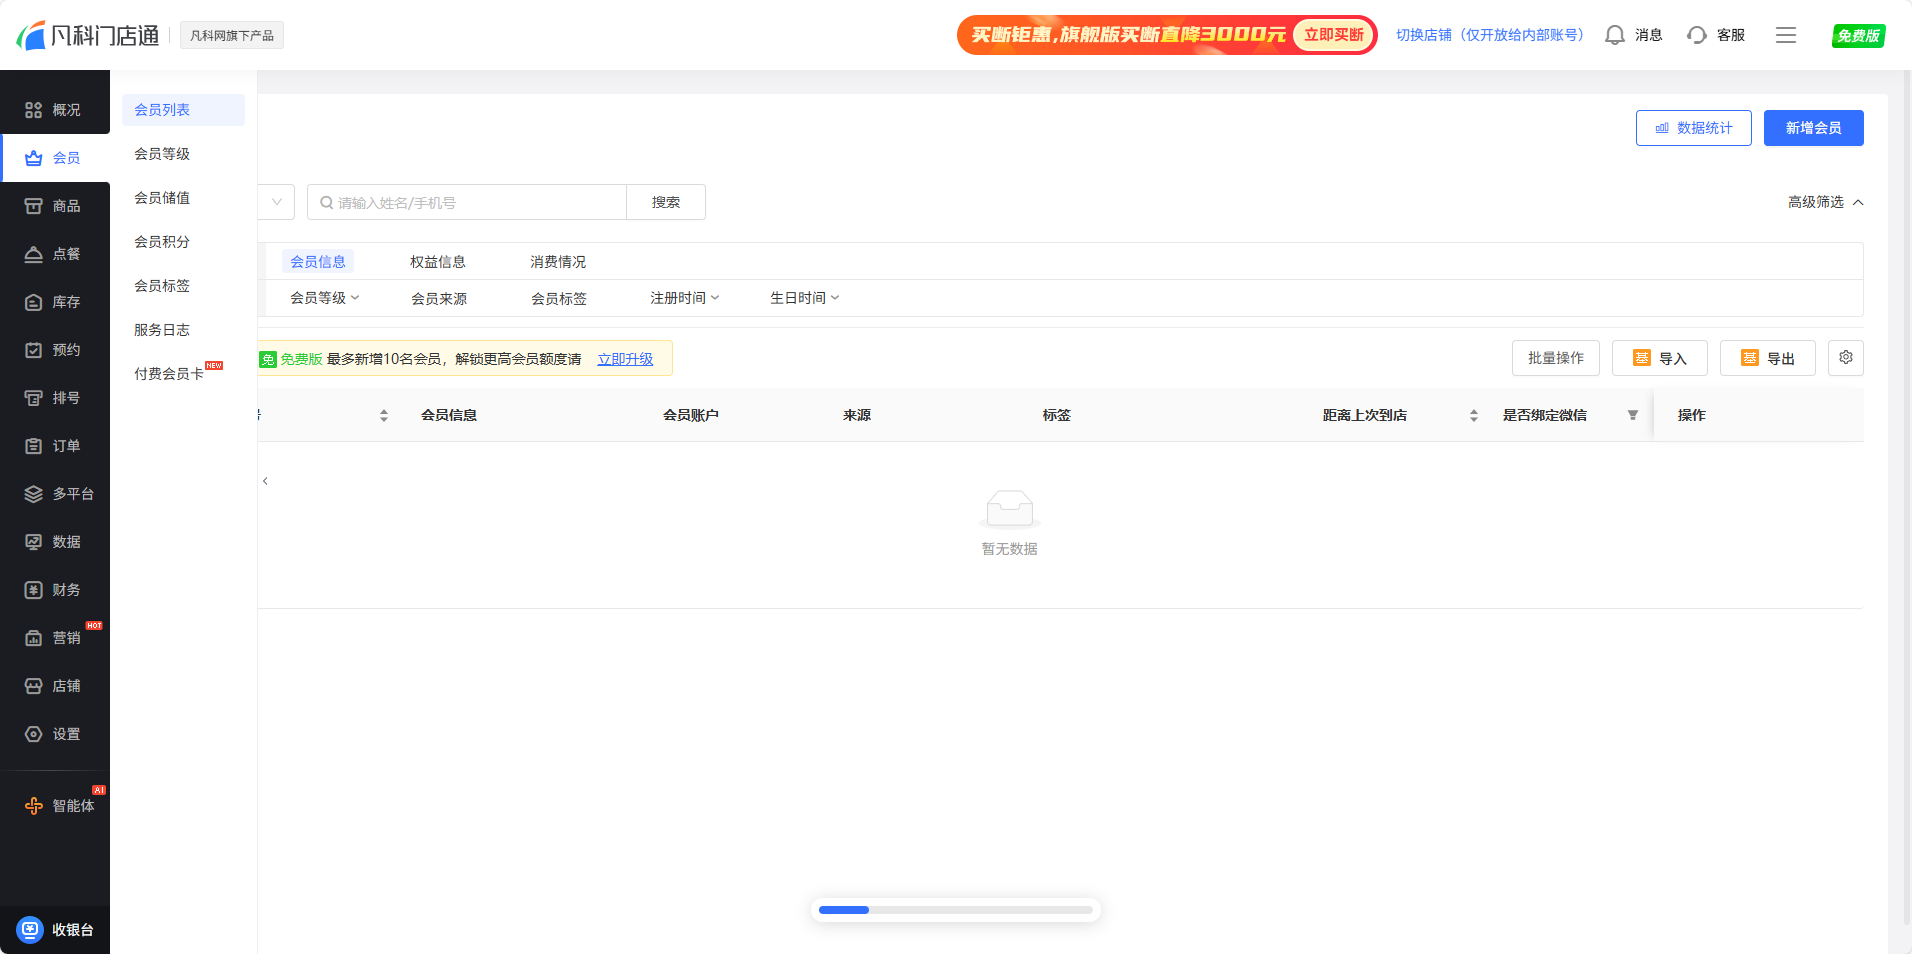Click the table settings gear icon
The image size is (1912, 954).
(1845, 357)
